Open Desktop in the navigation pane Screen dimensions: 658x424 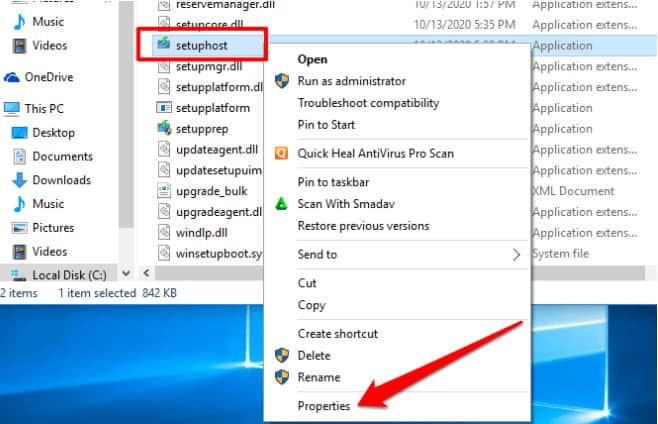(x=53, y=133)
